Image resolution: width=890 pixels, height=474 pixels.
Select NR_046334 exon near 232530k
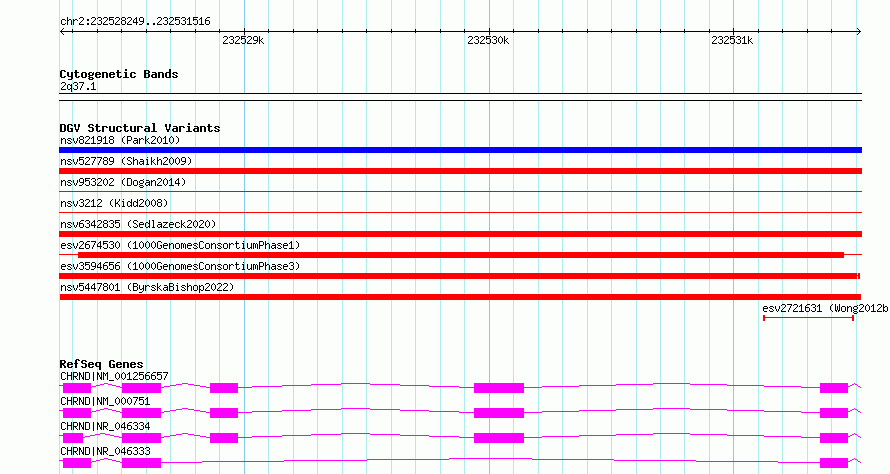pyautogui.click(x=499, y=438)
